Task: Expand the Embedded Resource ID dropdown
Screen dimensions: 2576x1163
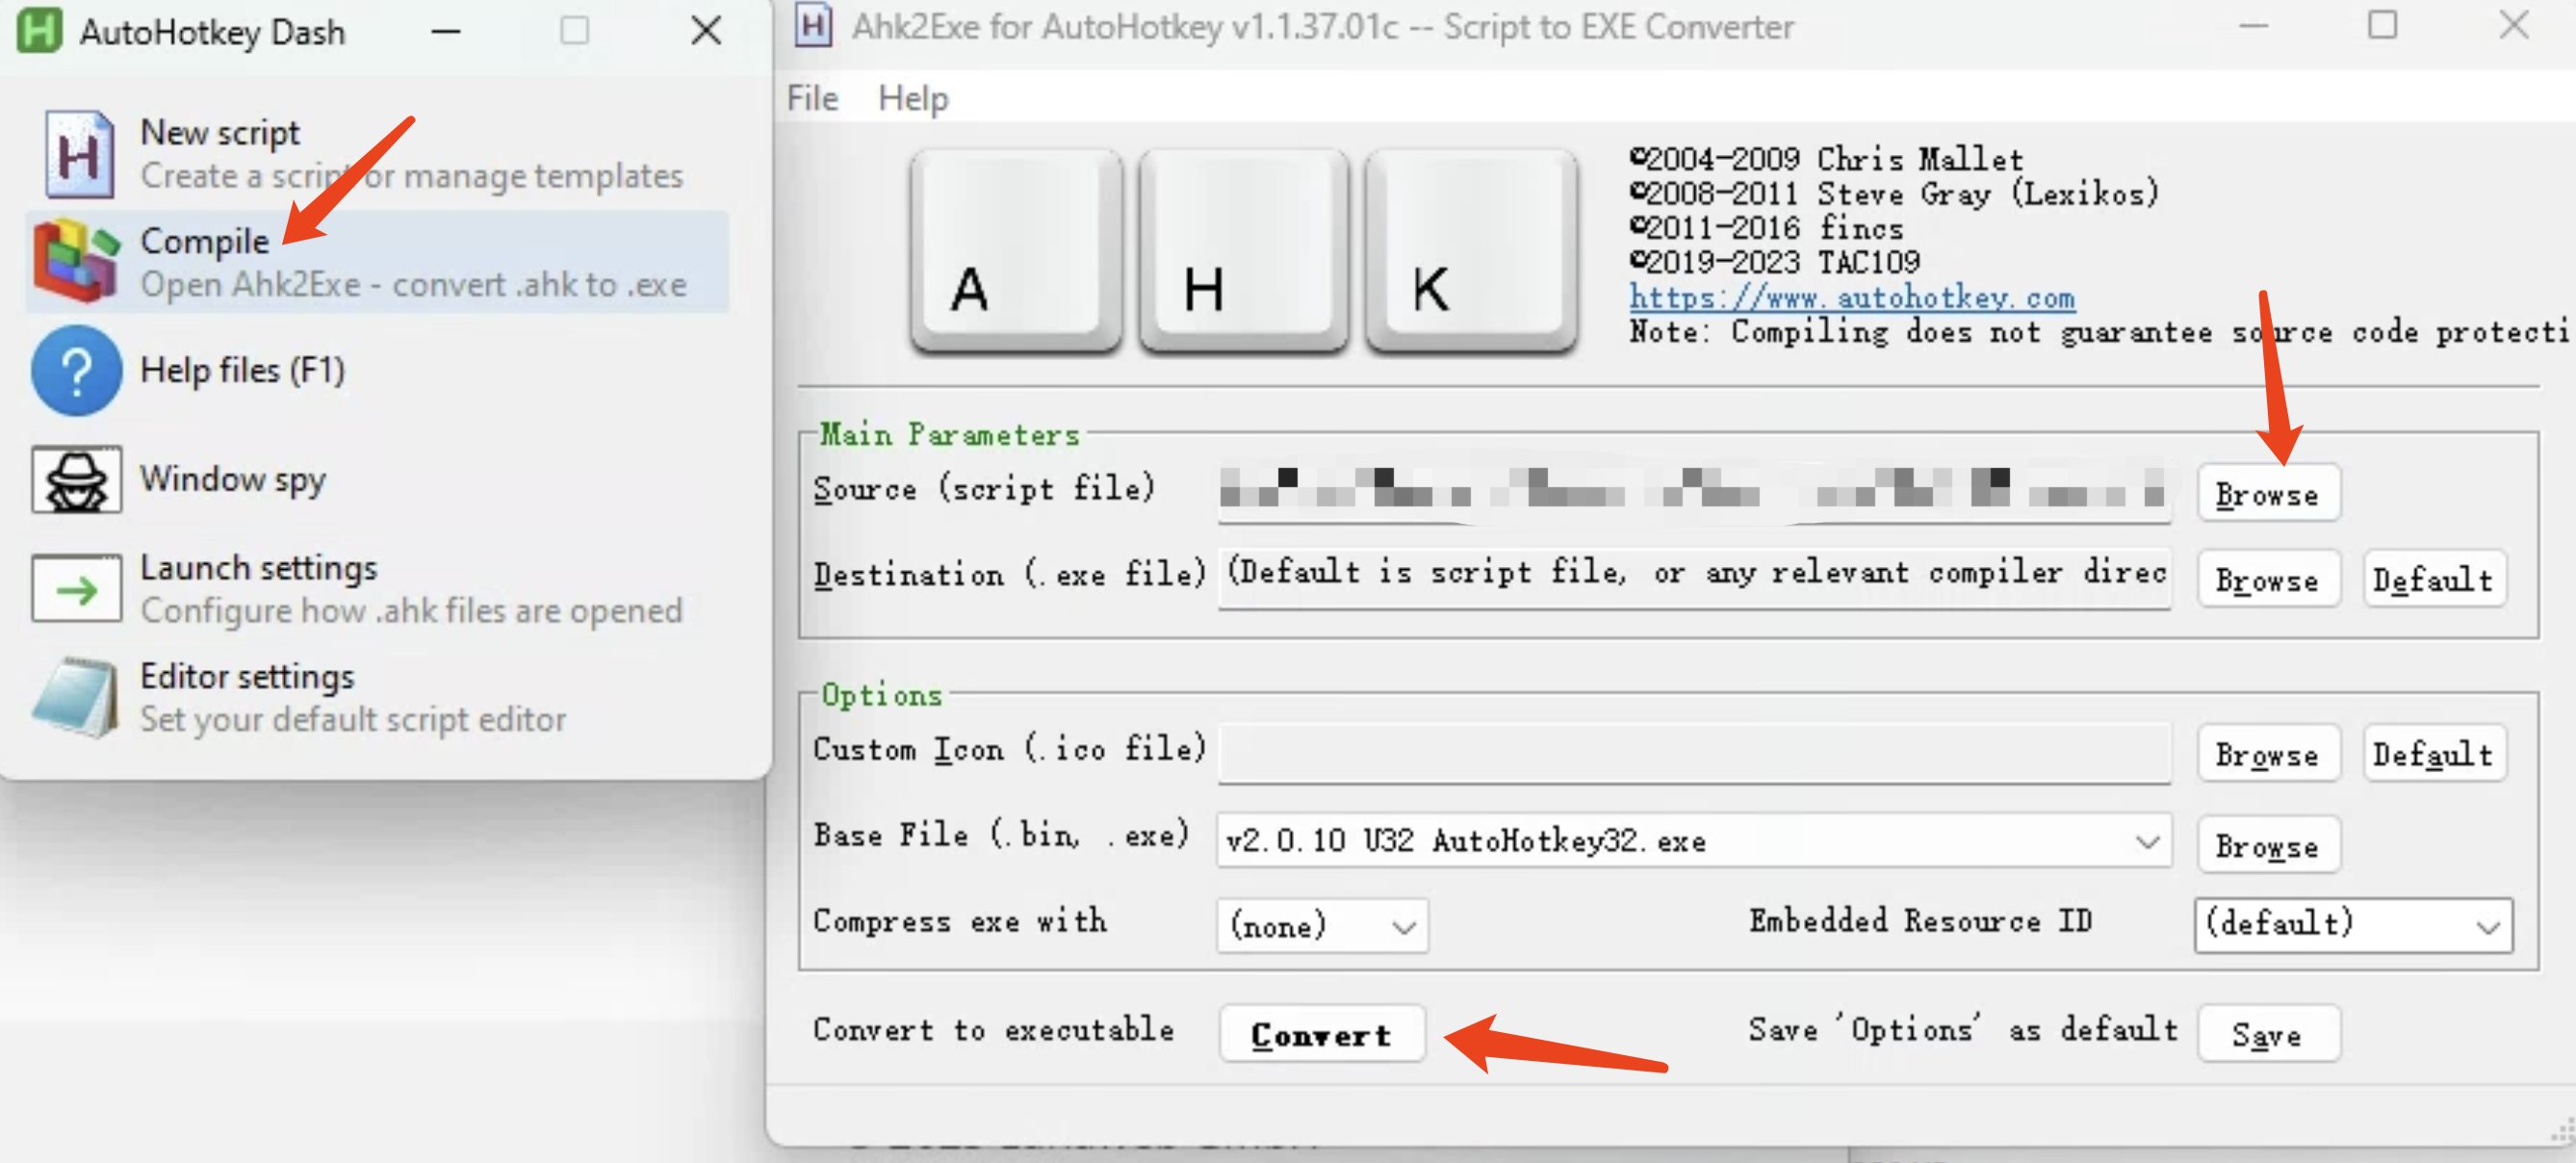Action: 2488,926
